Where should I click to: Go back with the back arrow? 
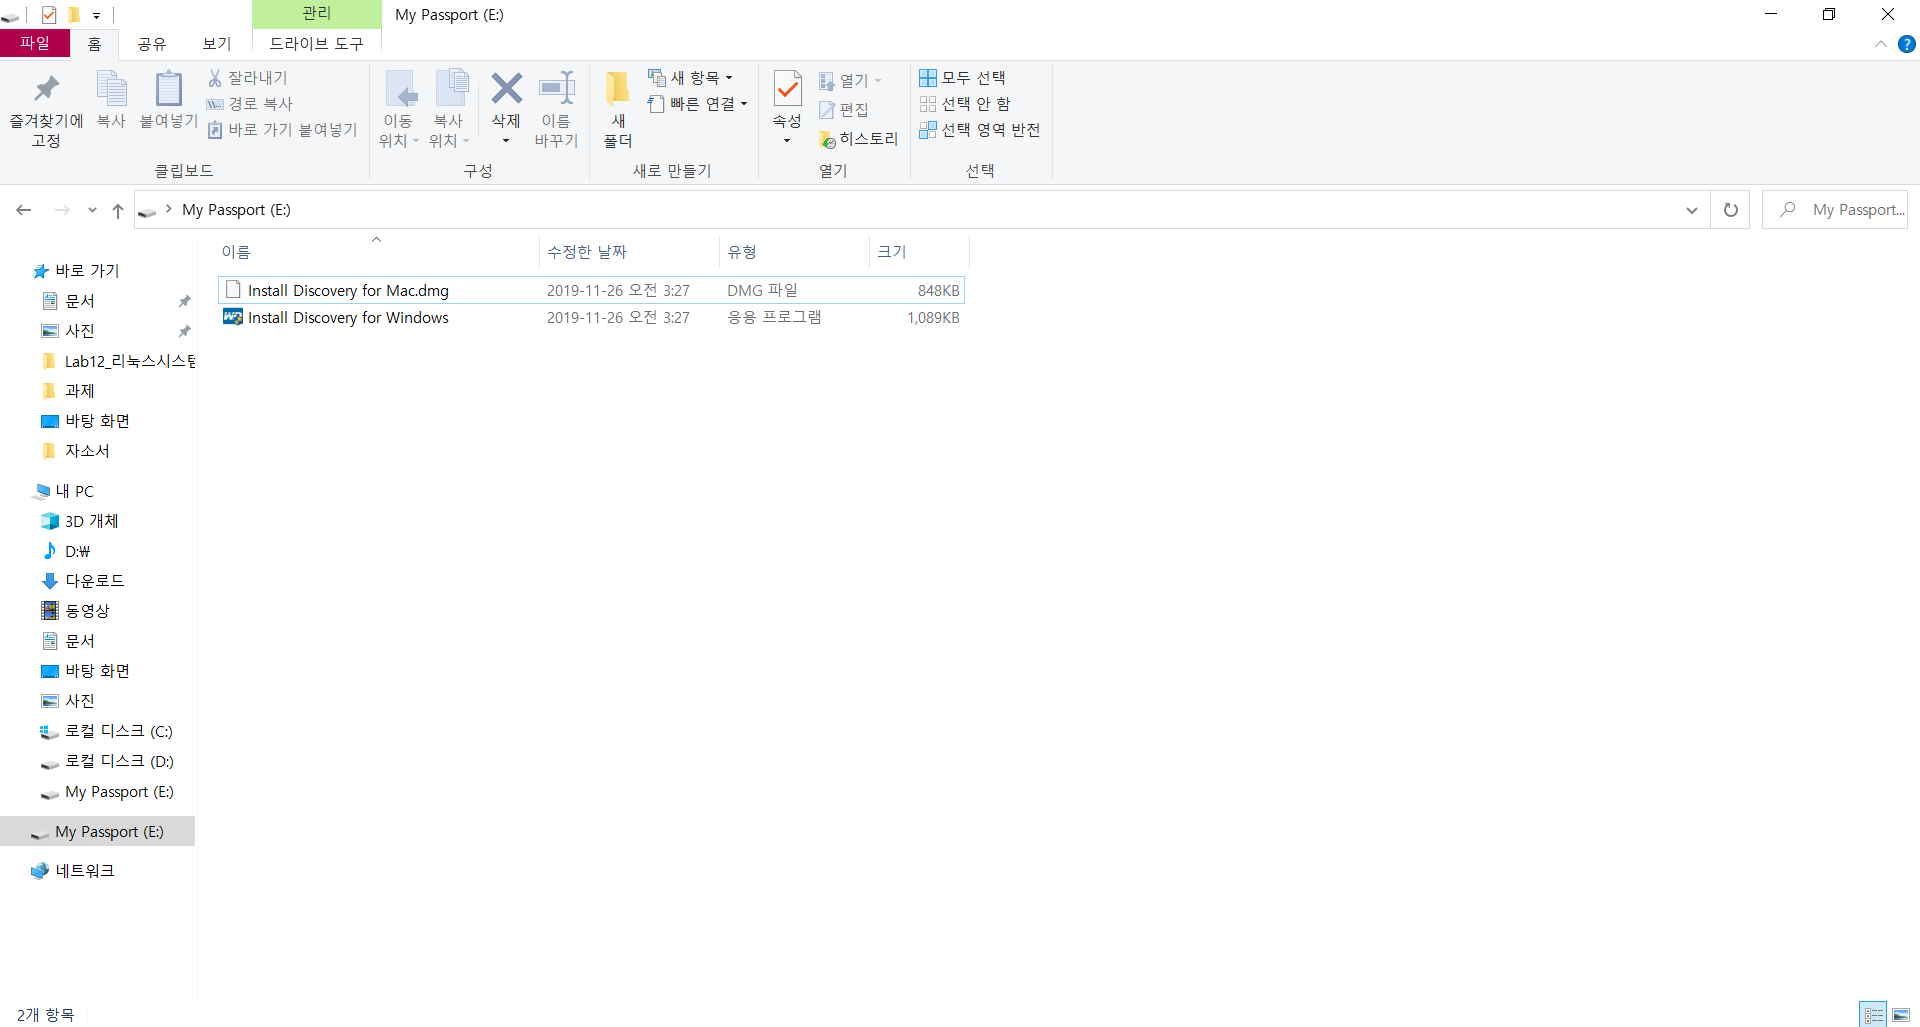point(24,210)
